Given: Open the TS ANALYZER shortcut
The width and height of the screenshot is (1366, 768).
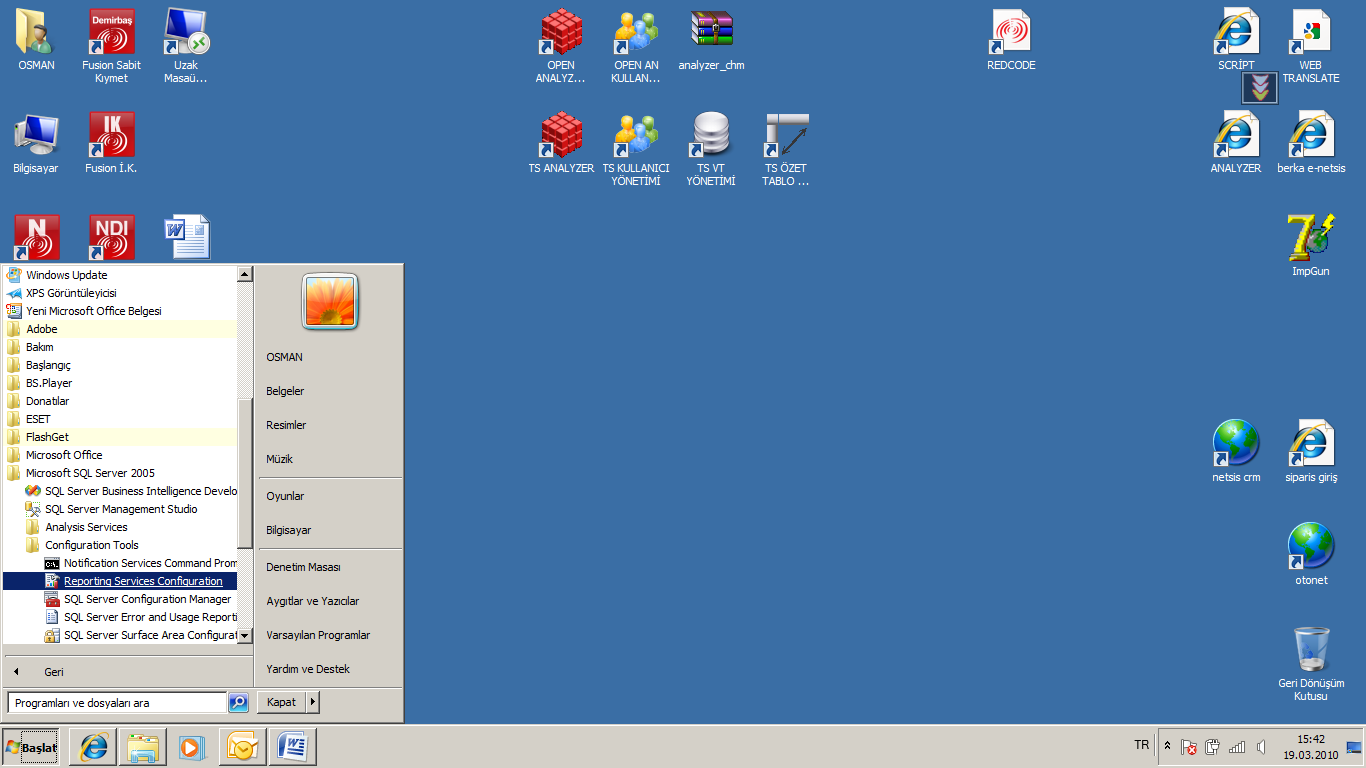Looking at the screenshot, I should click(x=561, y=135).
